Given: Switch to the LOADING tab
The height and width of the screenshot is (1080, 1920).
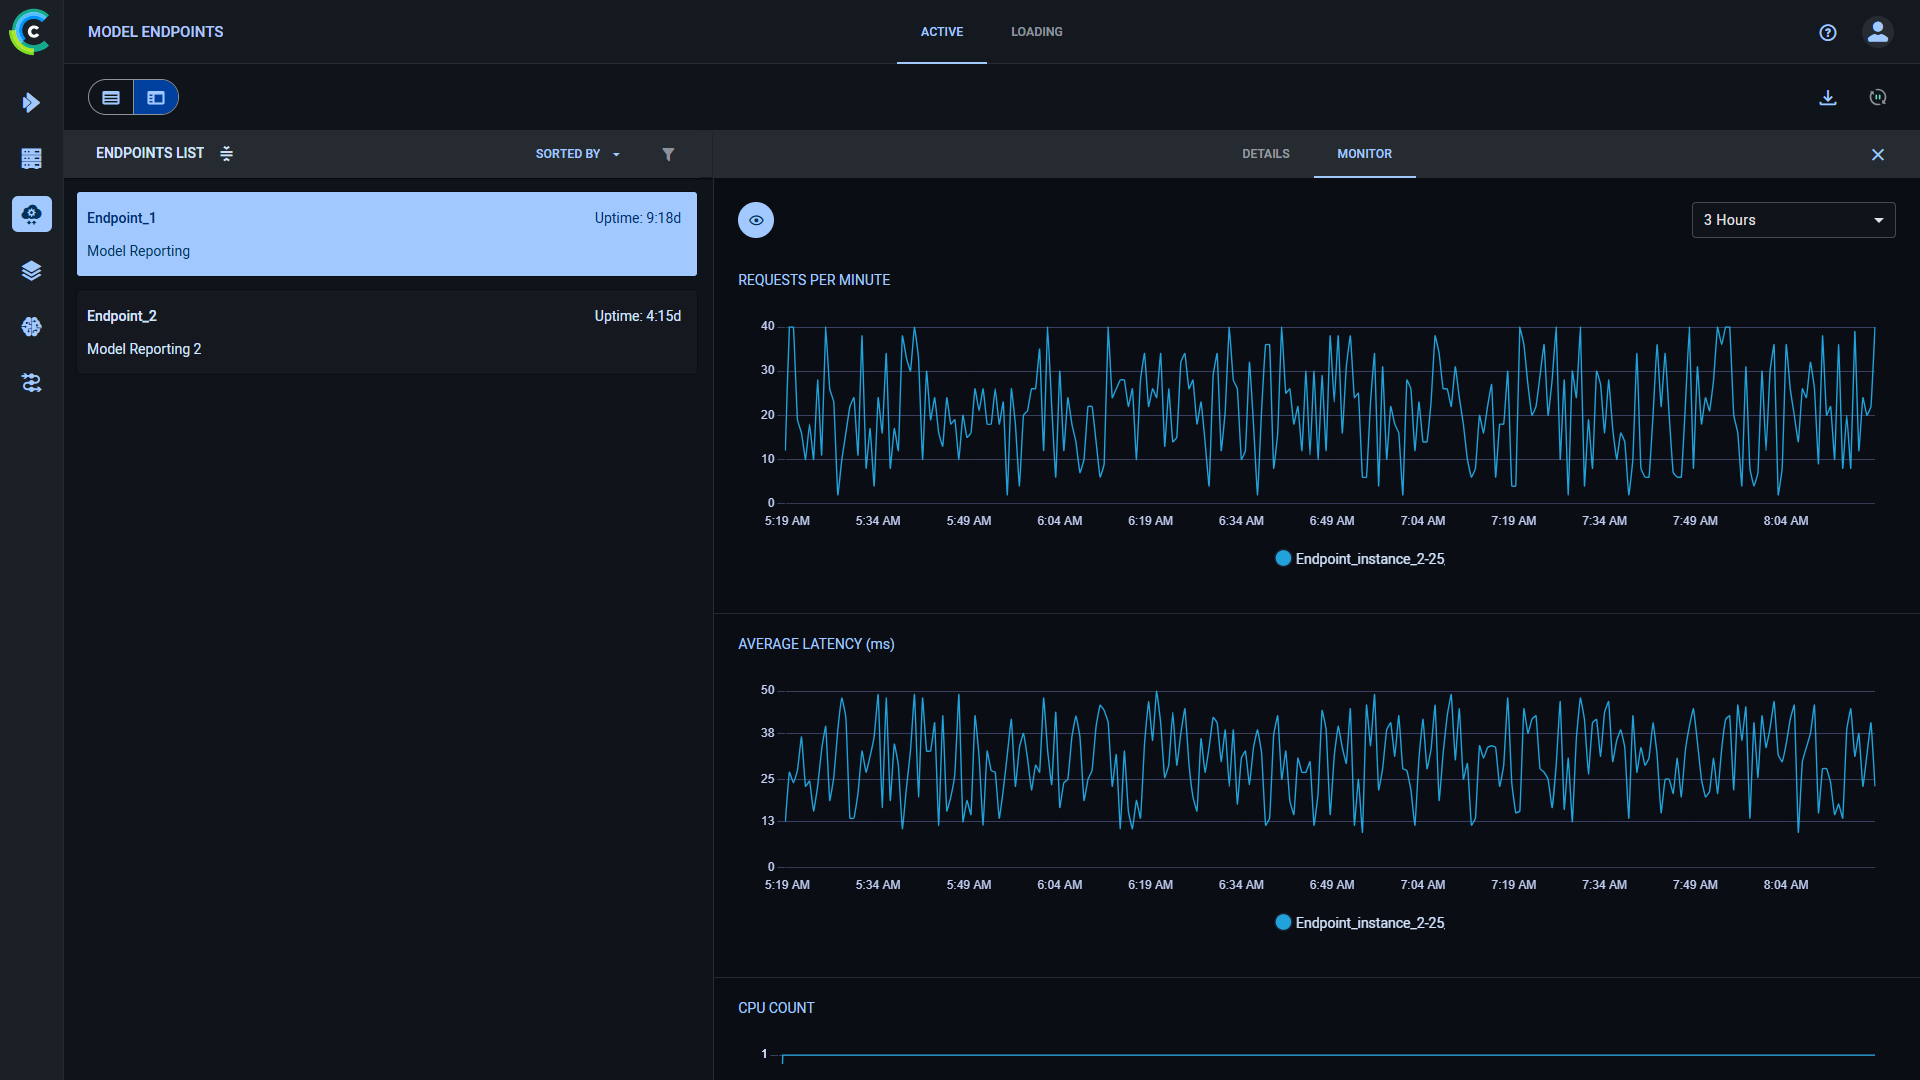Looking at the screenshot, I should [1036, 32].
